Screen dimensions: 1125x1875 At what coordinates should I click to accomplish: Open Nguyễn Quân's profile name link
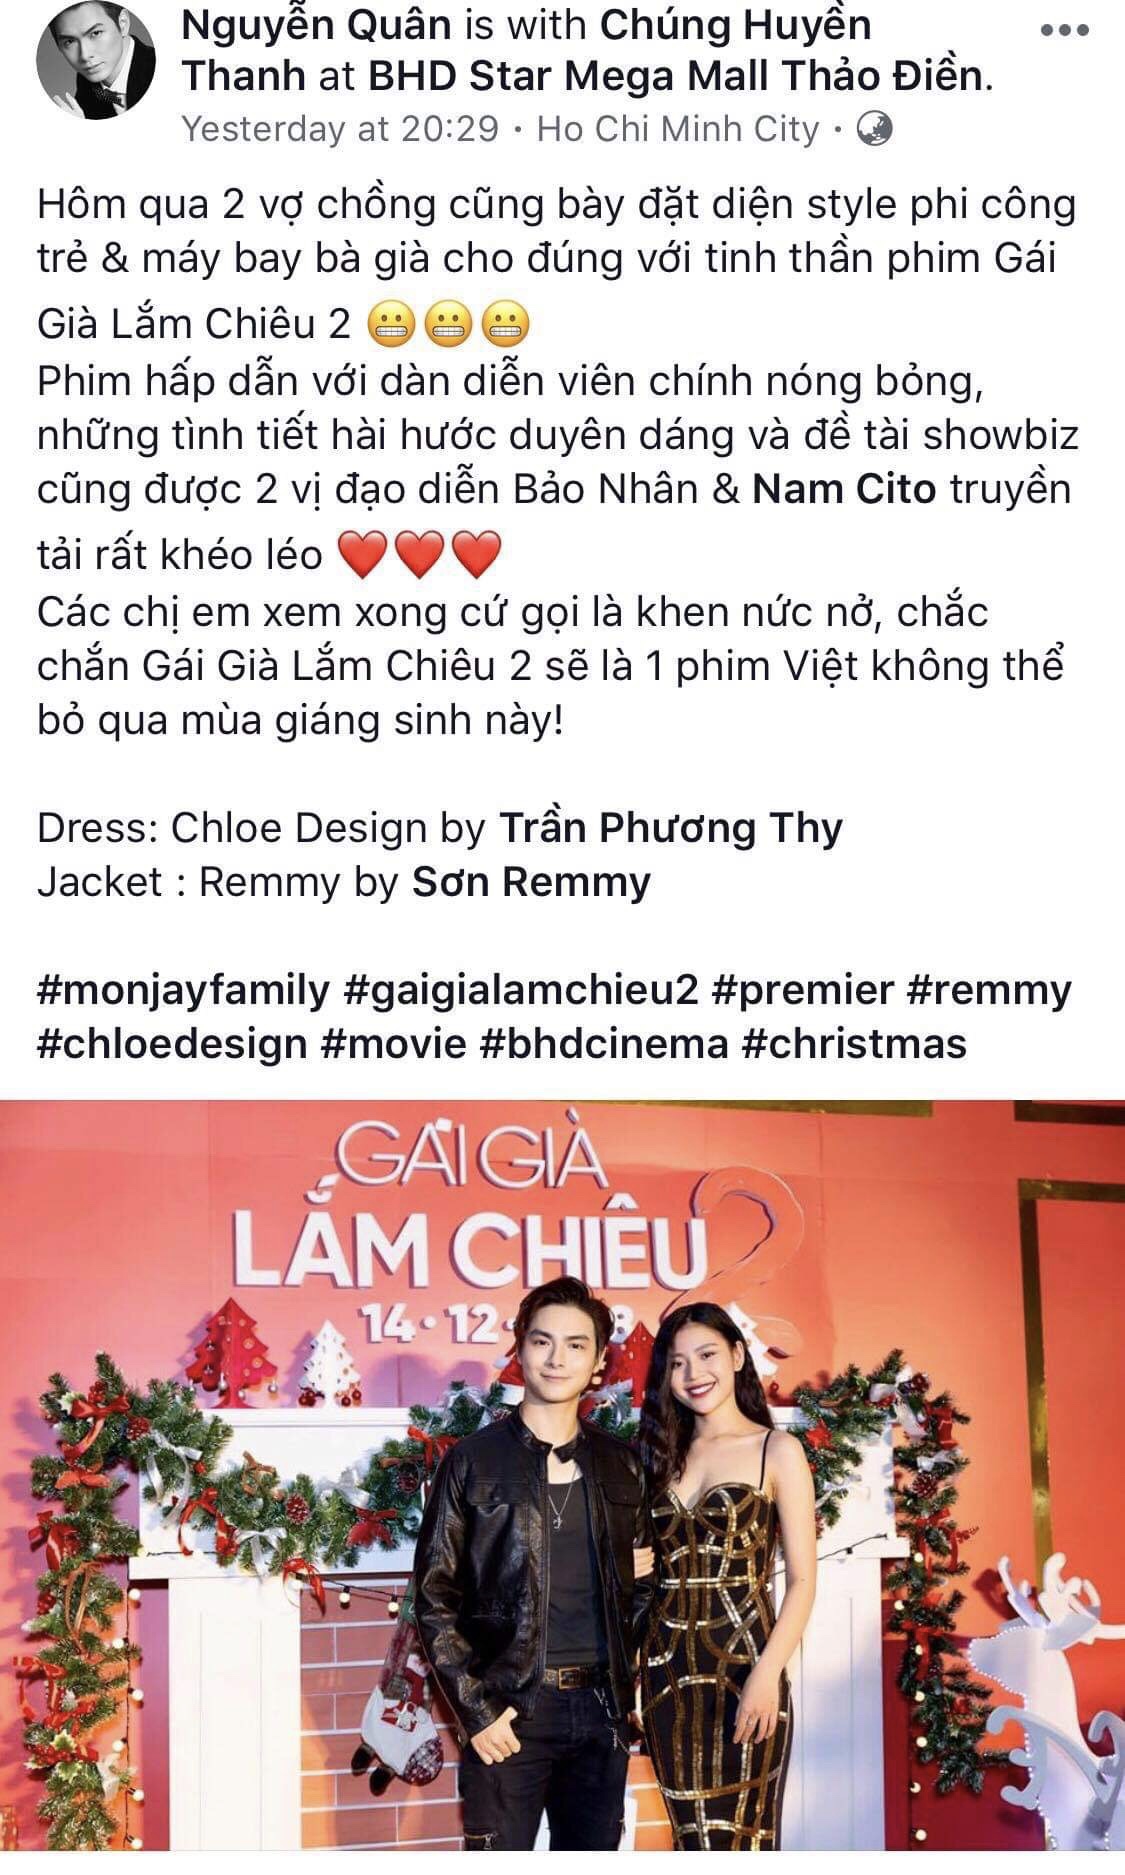click(x=317, y=26)
